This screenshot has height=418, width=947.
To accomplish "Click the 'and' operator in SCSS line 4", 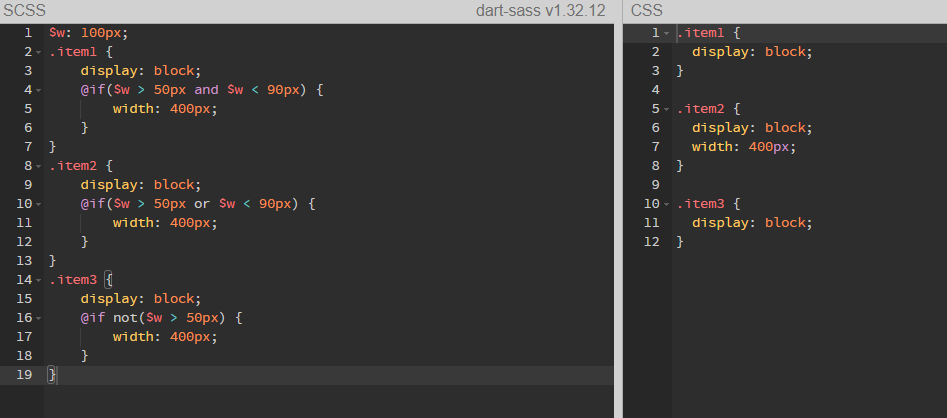I will coord(207,90).
